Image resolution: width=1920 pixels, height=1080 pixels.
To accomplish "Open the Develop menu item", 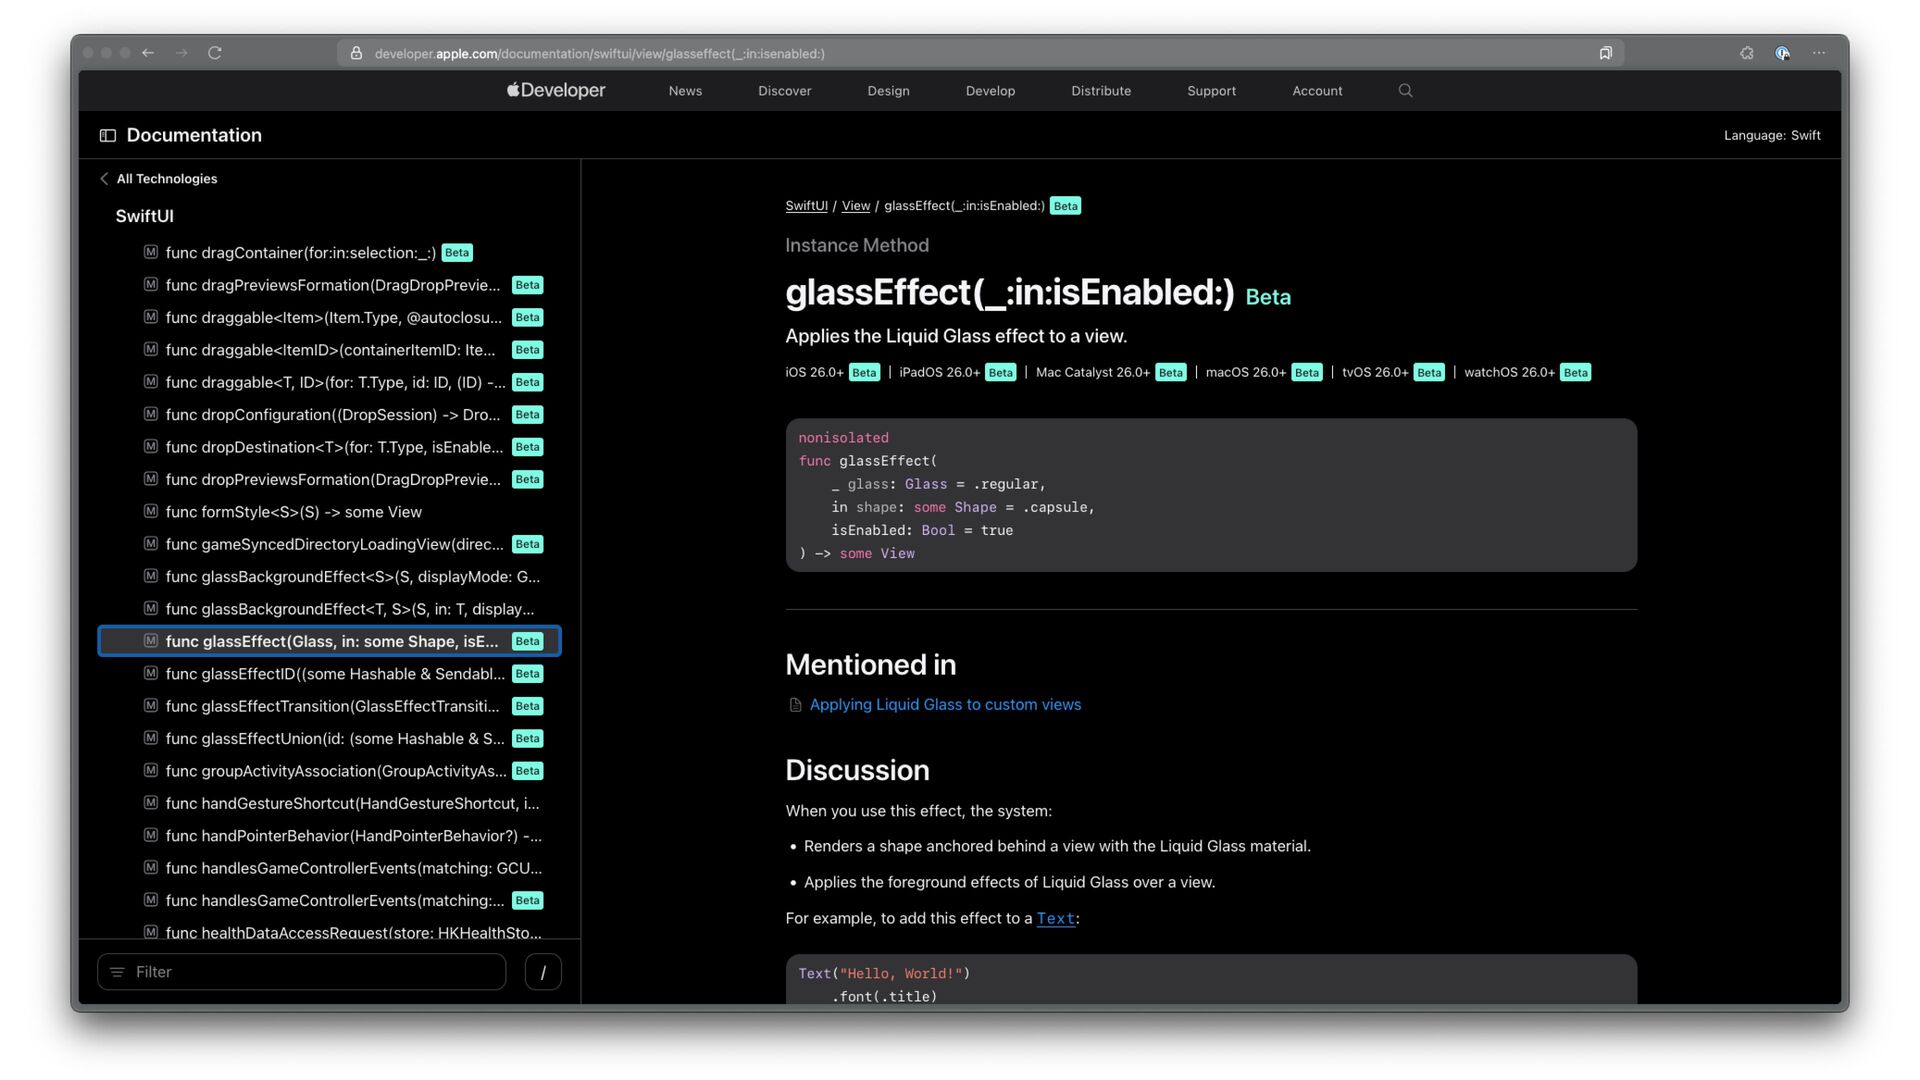I will (990, 90).
